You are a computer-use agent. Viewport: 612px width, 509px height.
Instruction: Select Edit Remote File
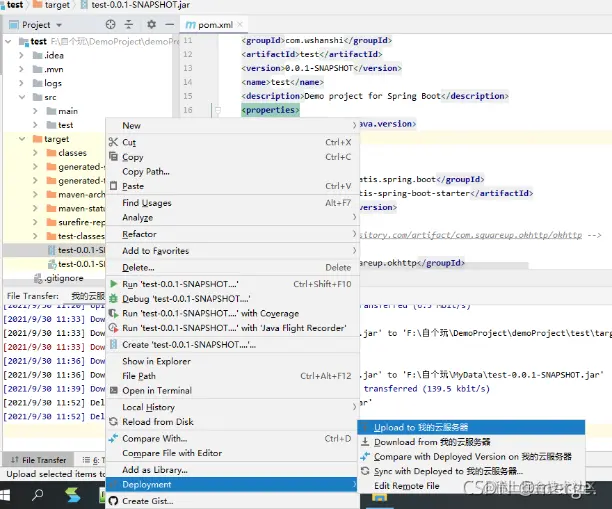471,486
